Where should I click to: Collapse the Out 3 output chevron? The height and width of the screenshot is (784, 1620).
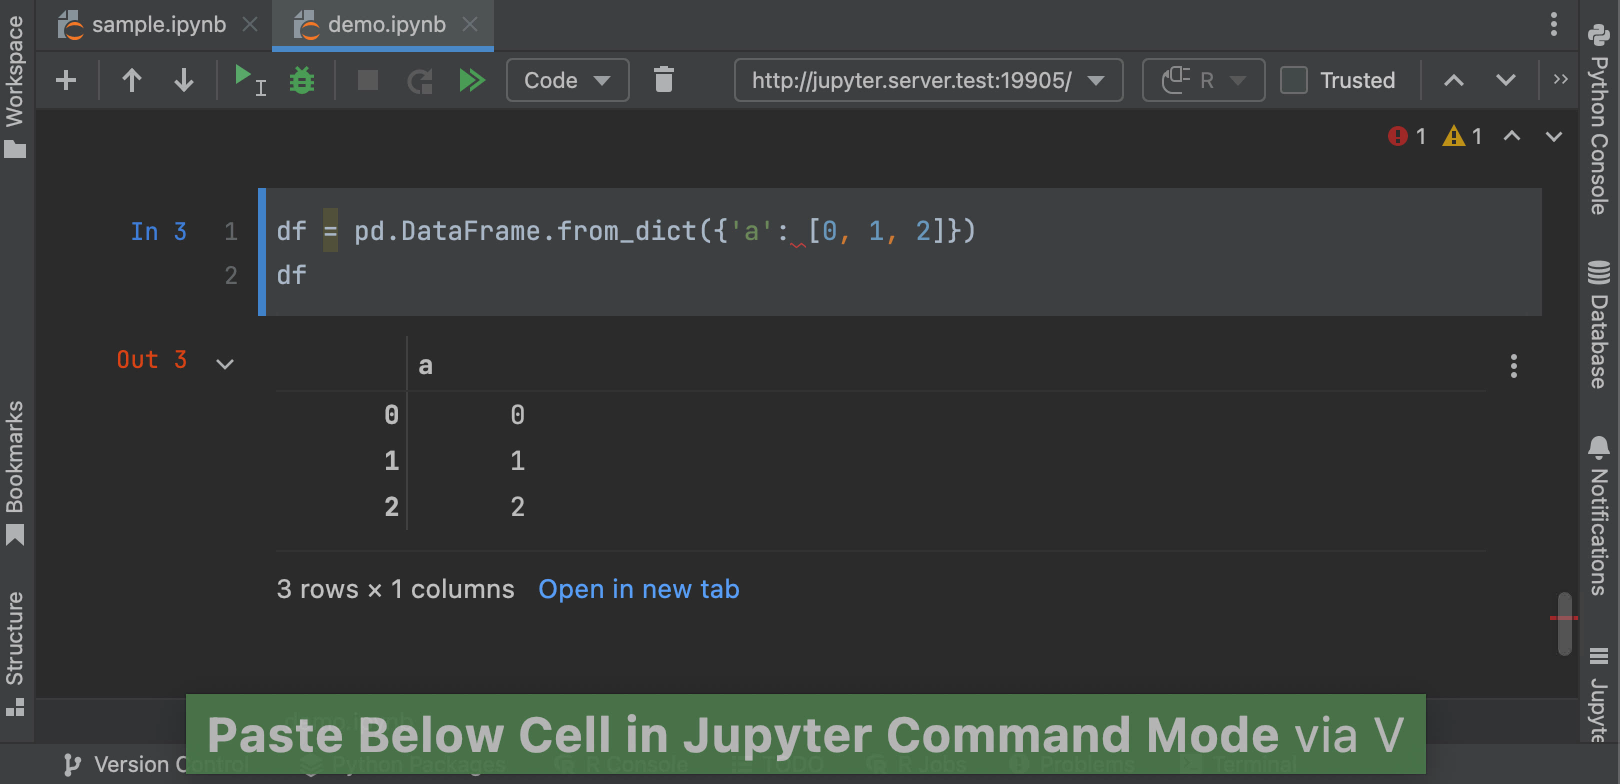225,364
